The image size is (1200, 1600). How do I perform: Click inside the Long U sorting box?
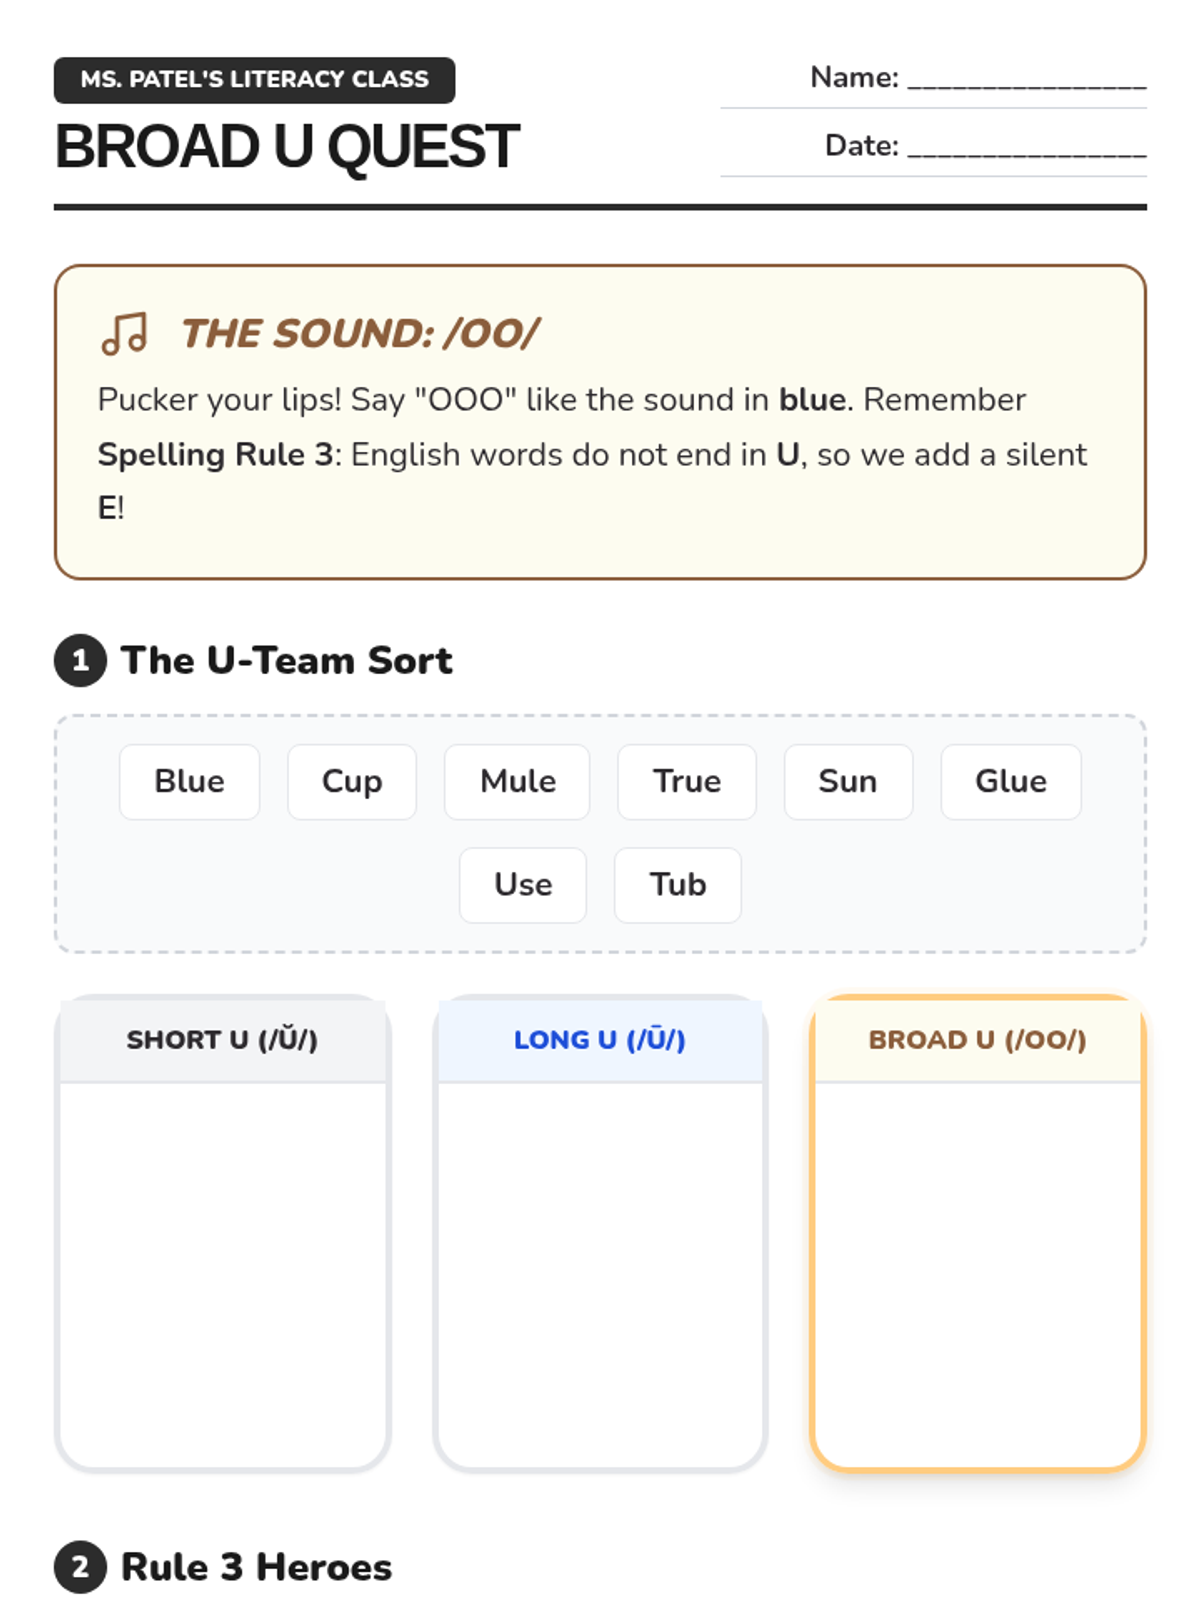(600, 1273)
